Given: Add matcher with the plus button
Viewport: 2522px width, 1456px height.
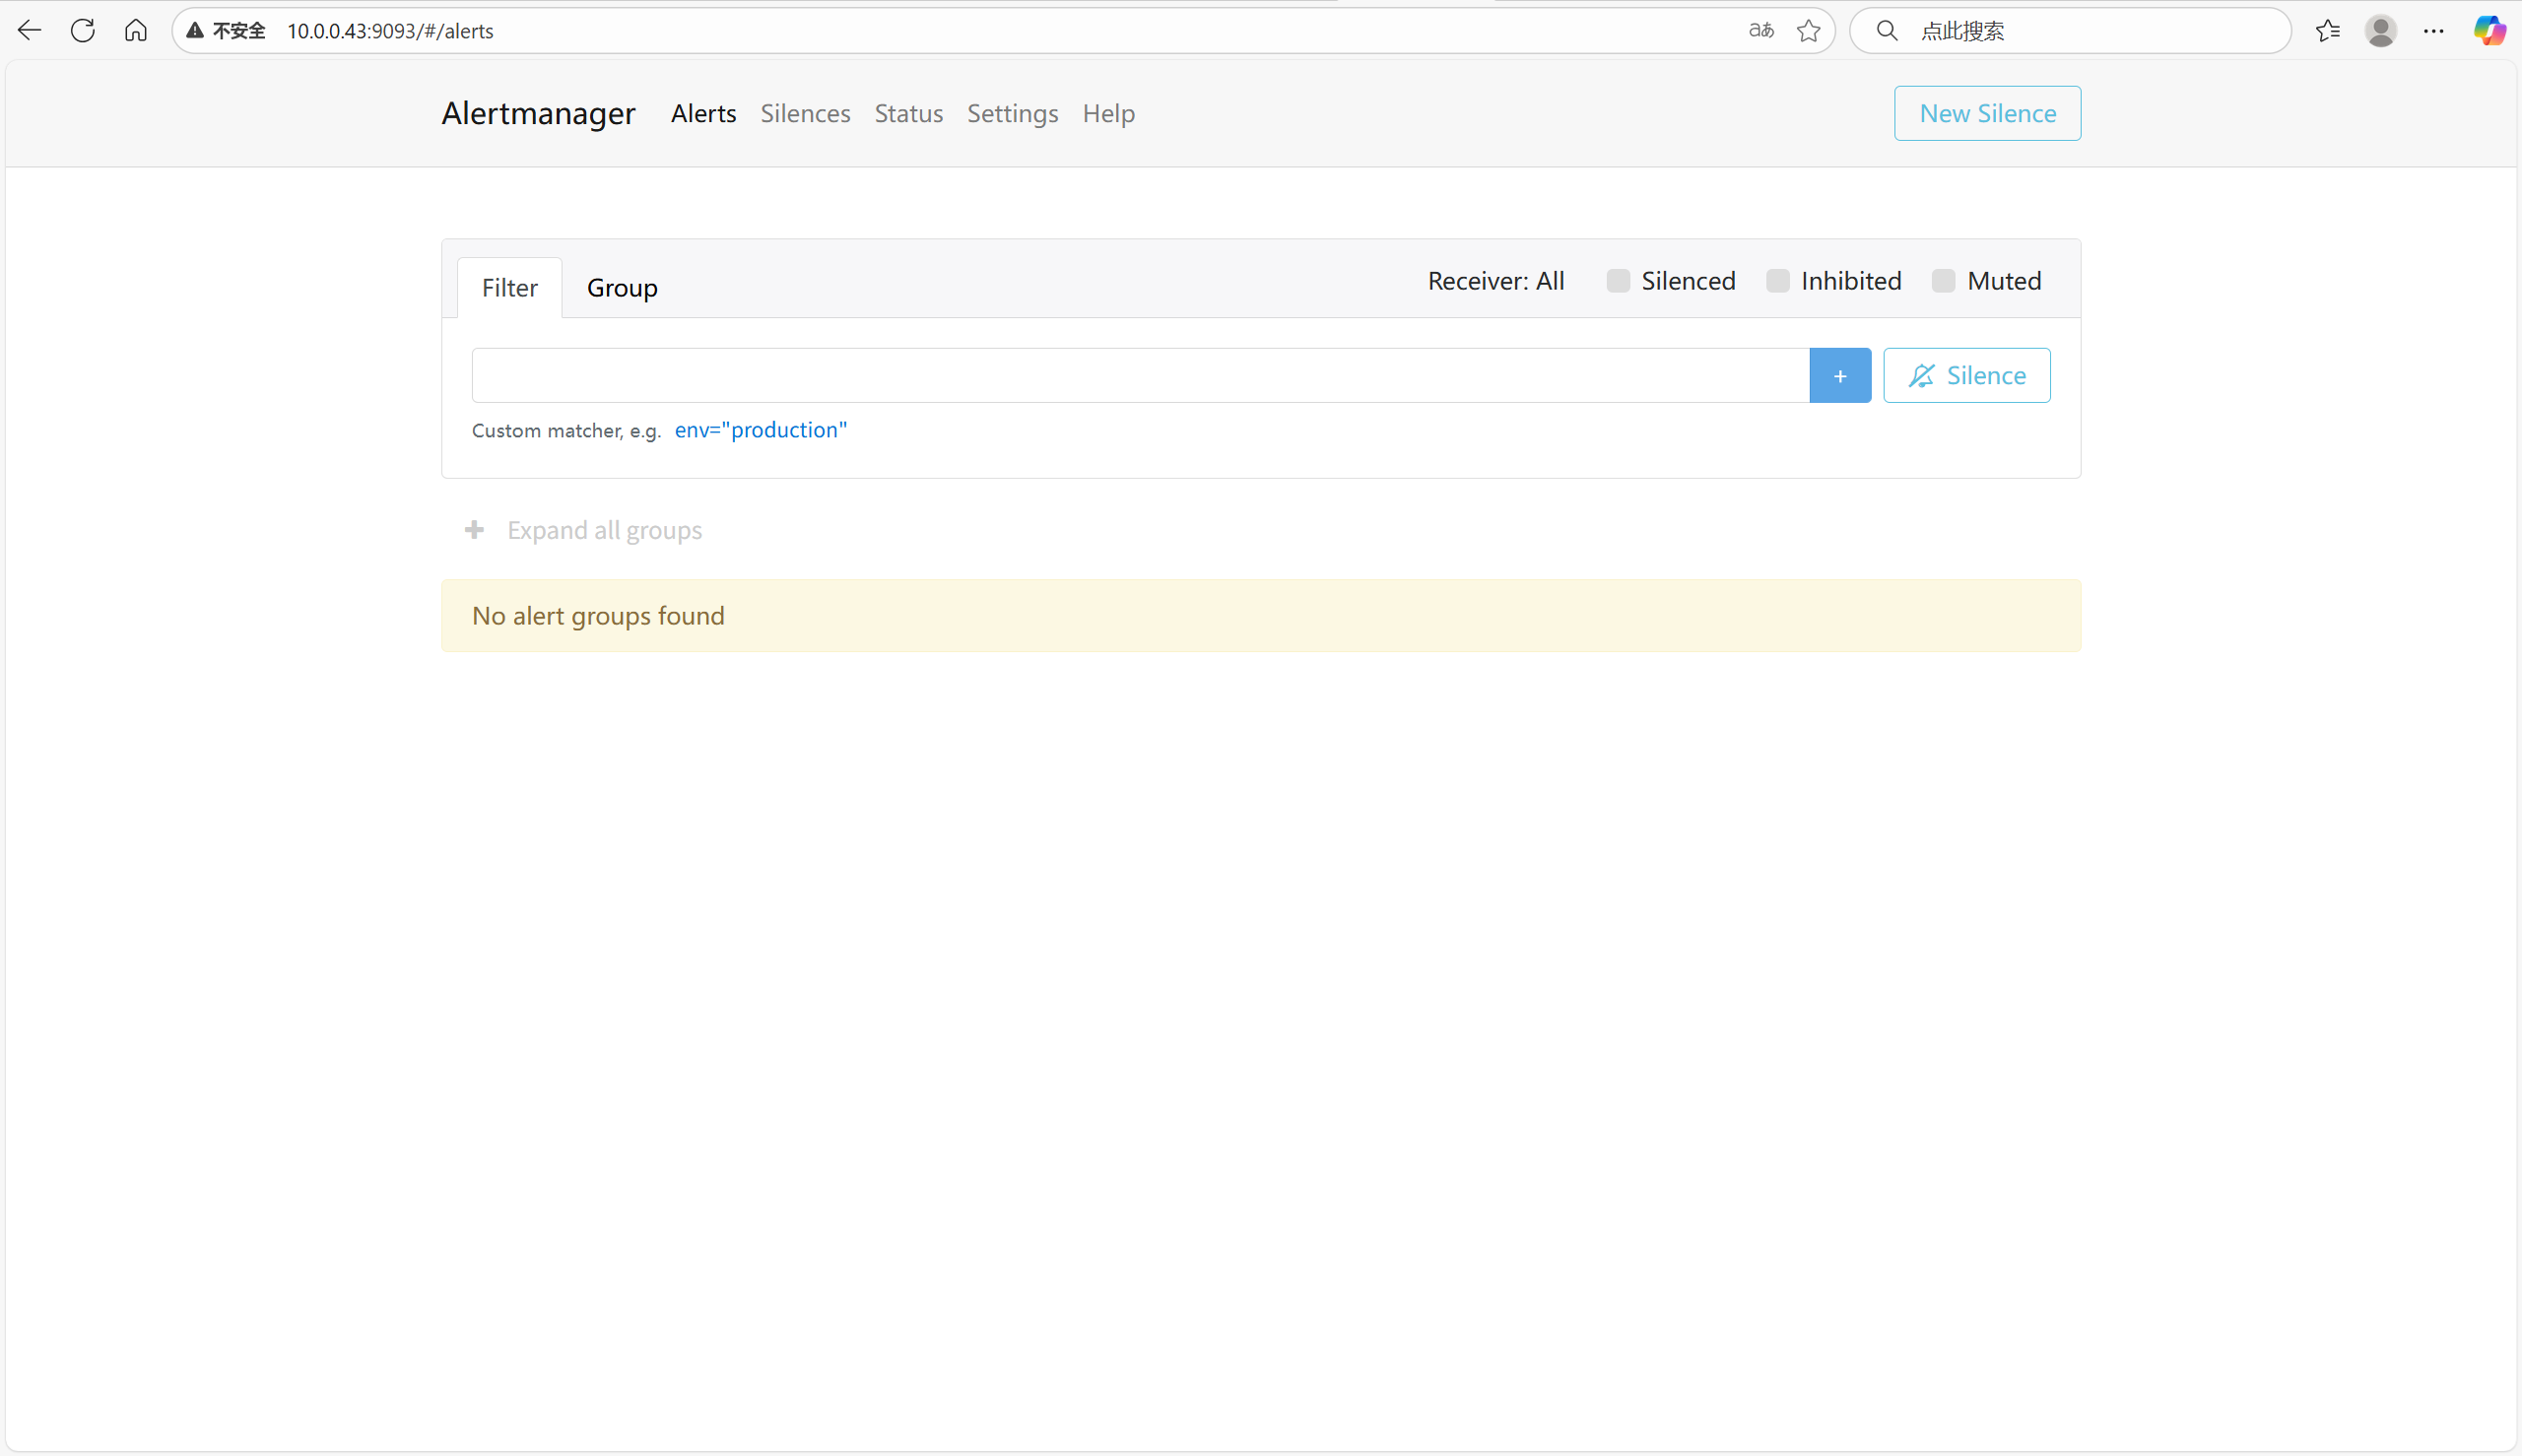Looking at the screenshot, I should tap(1839, 376).
